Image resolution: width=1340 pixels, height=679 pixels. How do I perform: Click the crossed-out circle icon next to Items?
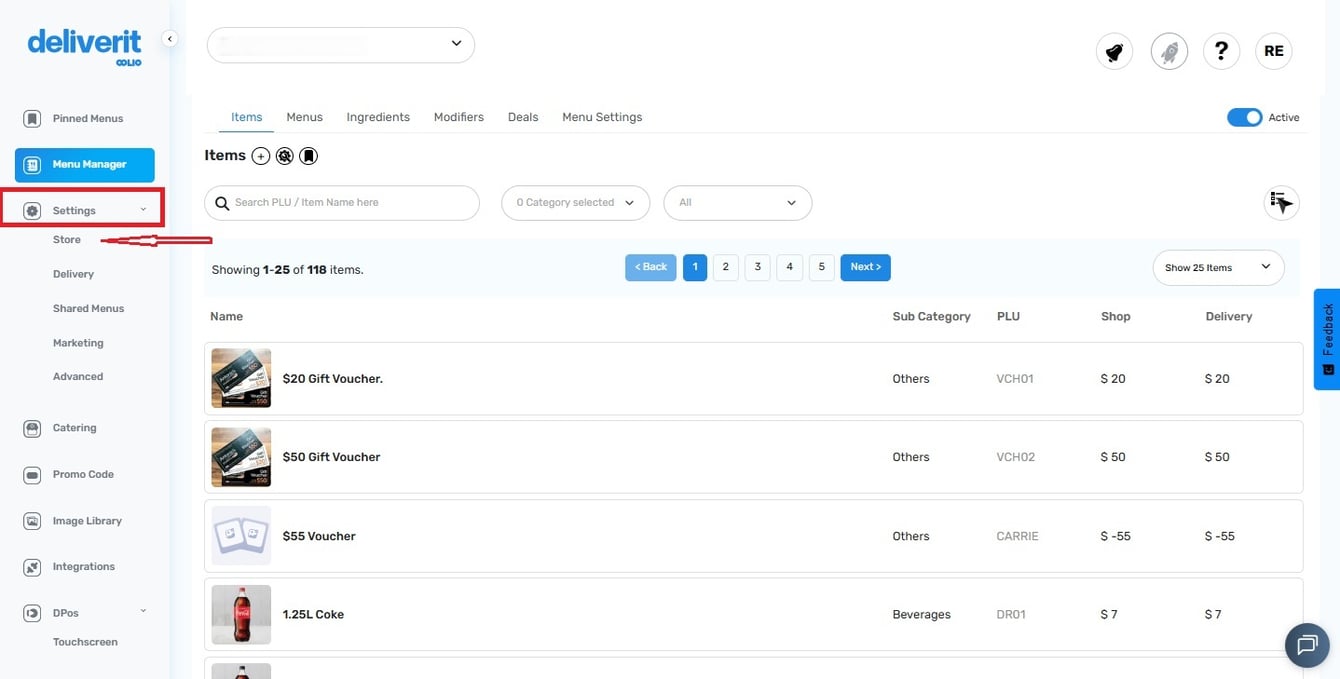coord(285,156)
